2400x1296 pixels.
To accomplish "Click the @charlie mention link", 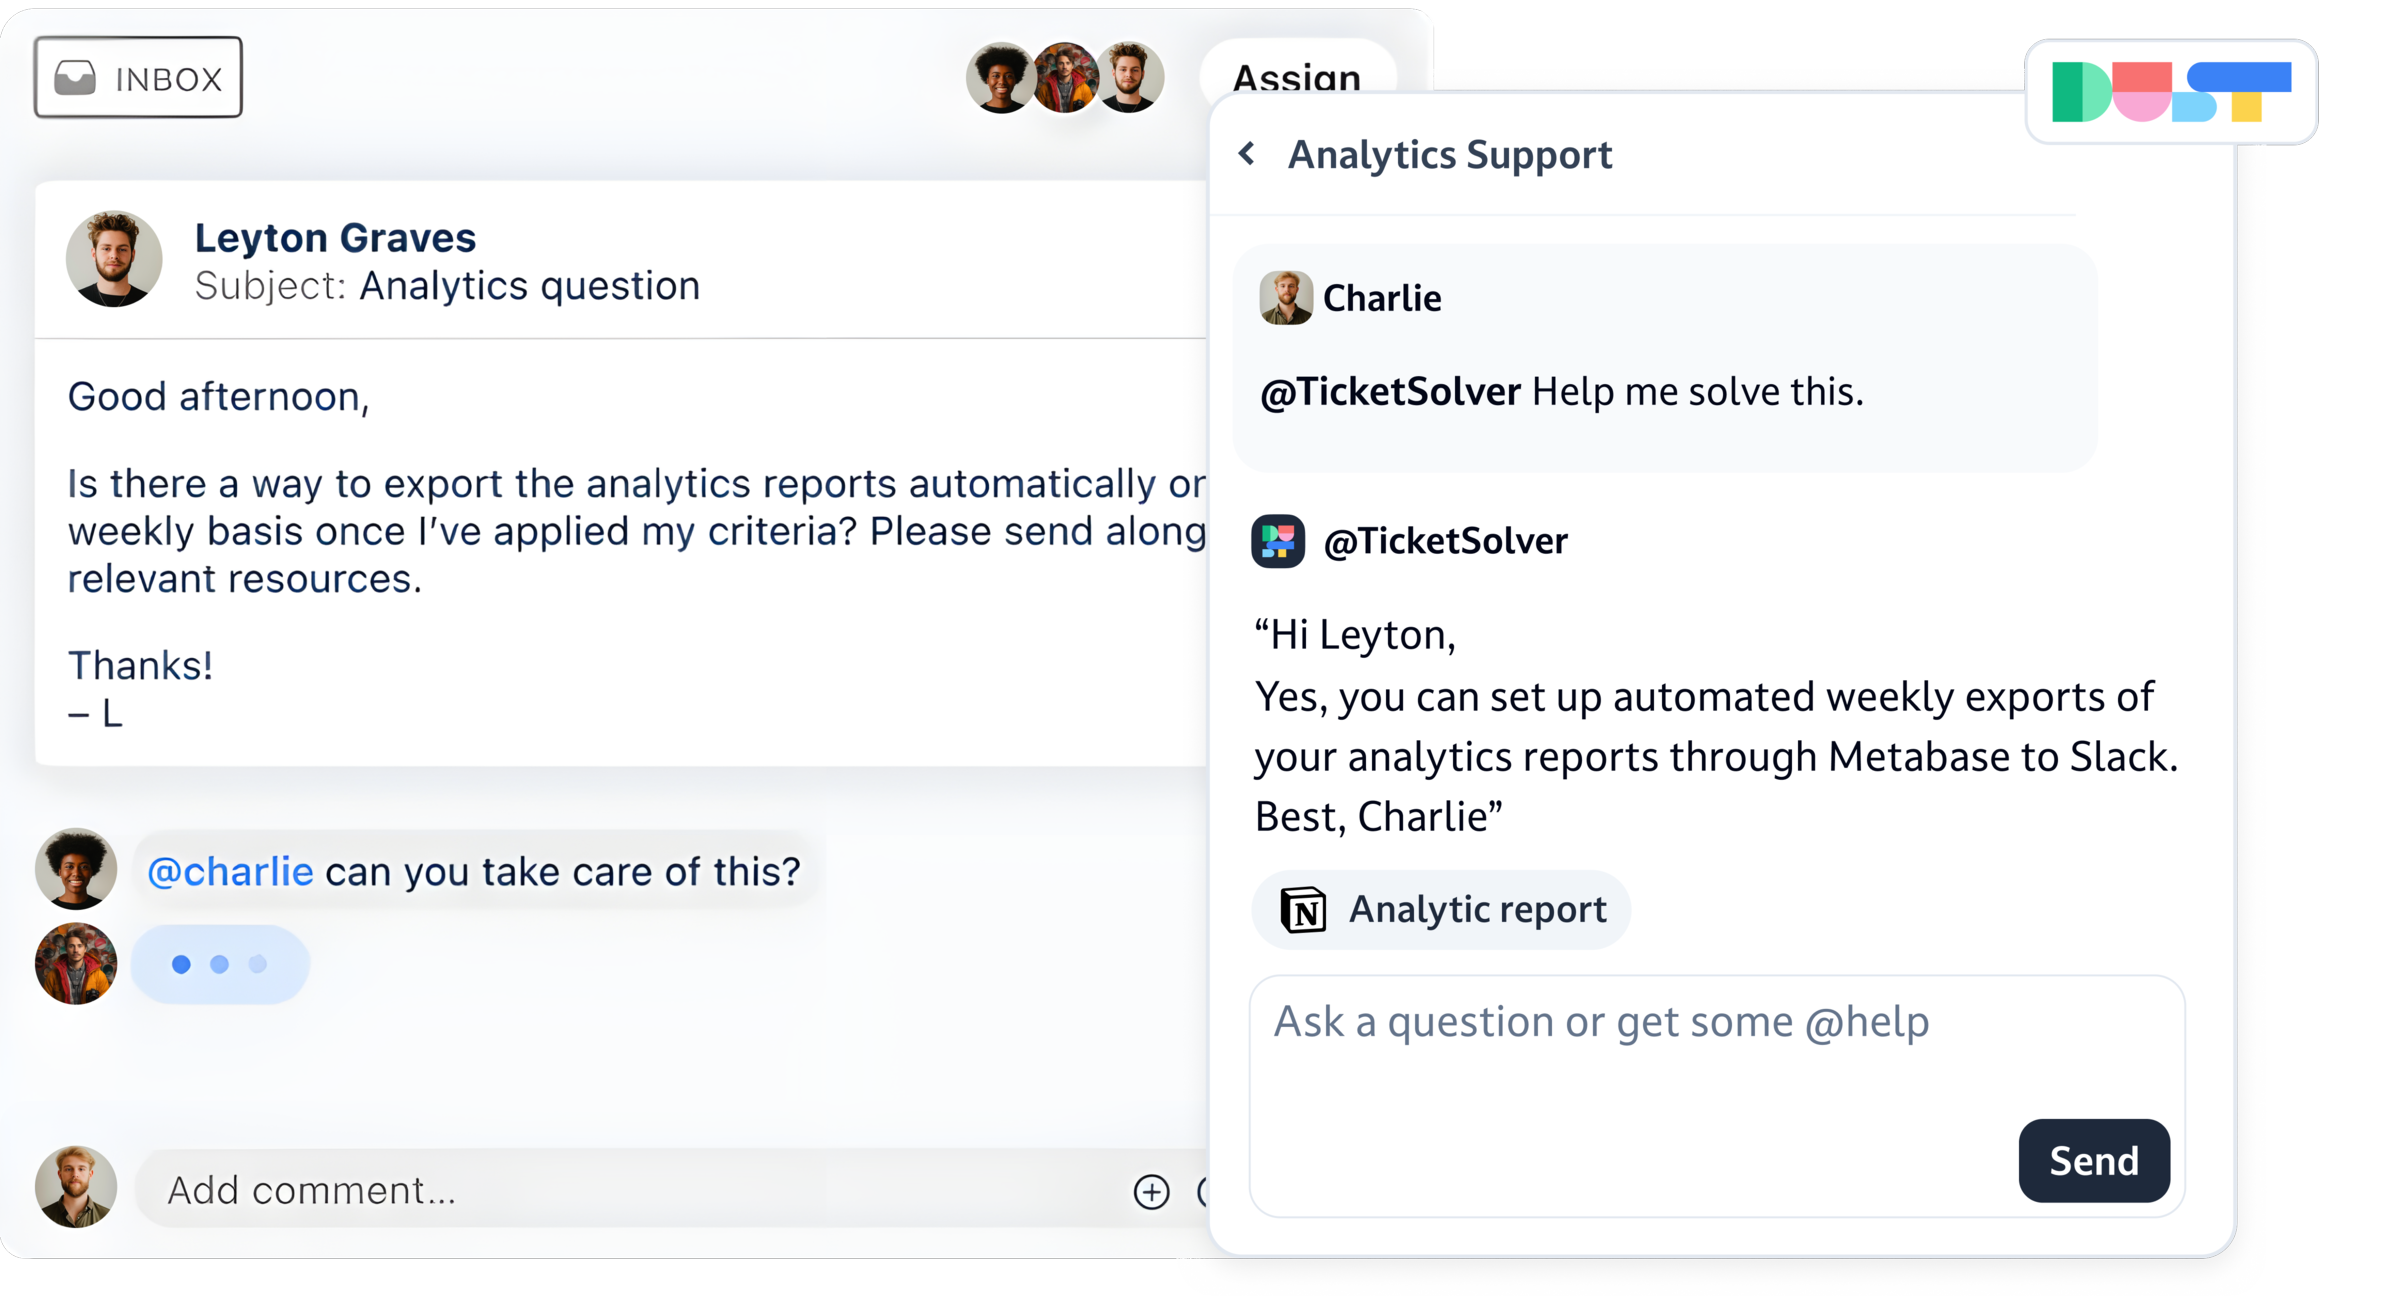I will click(x=230, y=872).
